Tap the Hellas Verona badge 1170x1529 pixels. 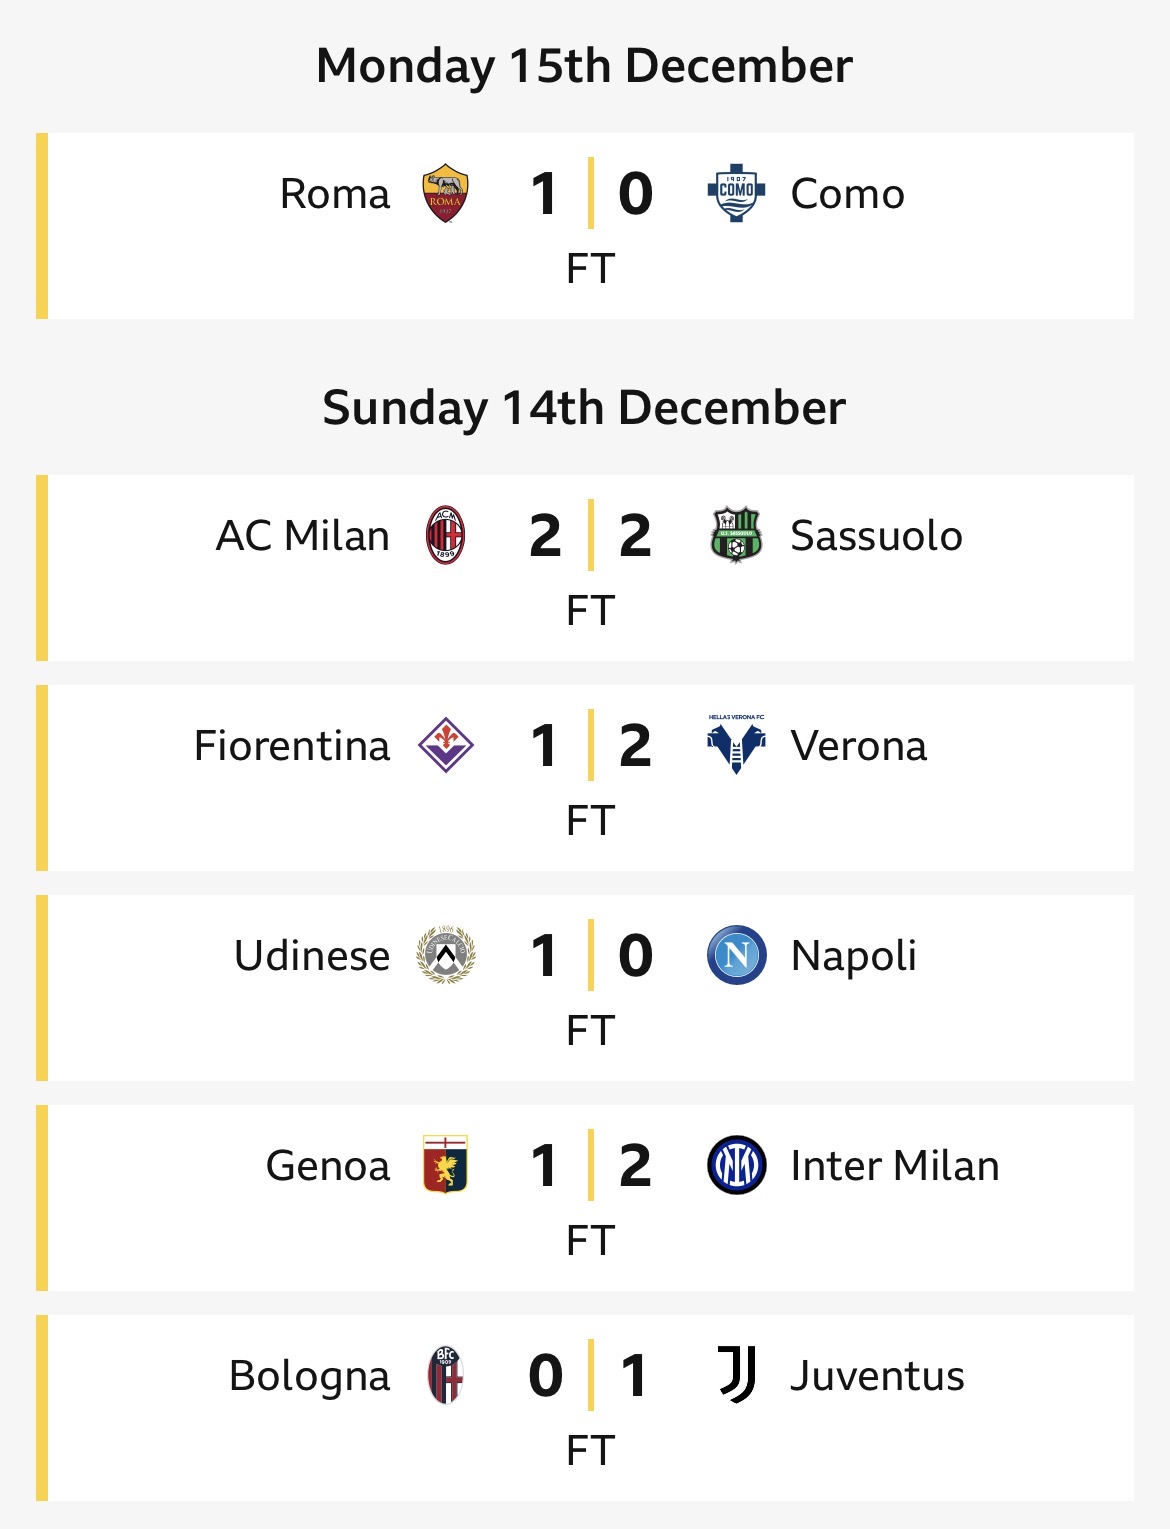coord(736,745)
